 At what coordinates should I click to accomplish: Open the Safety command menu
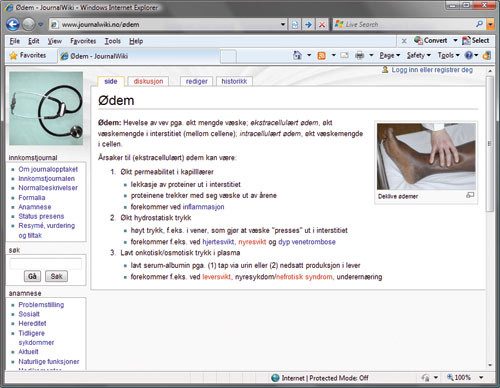tap(419, 55)
